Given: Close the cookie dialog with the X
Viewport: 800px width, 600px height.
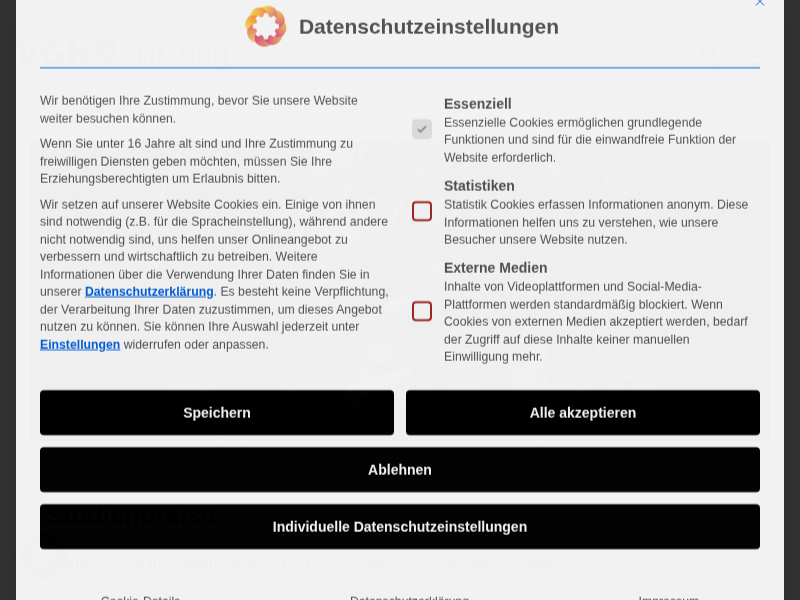Looking at the screenshot, I should click(x=760, y=3).
